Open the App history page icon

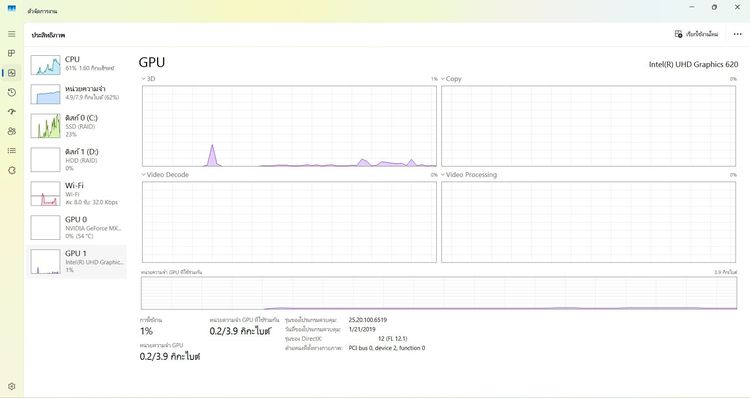11,92
